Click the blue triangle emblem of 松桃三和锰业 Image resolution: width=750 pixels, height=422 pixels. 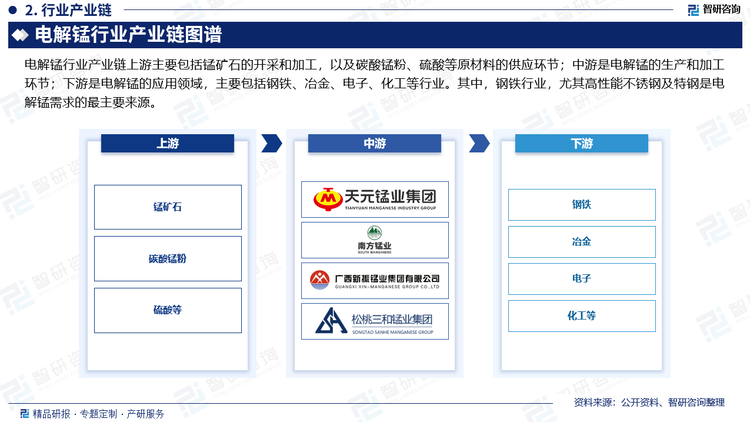point(331,321)
